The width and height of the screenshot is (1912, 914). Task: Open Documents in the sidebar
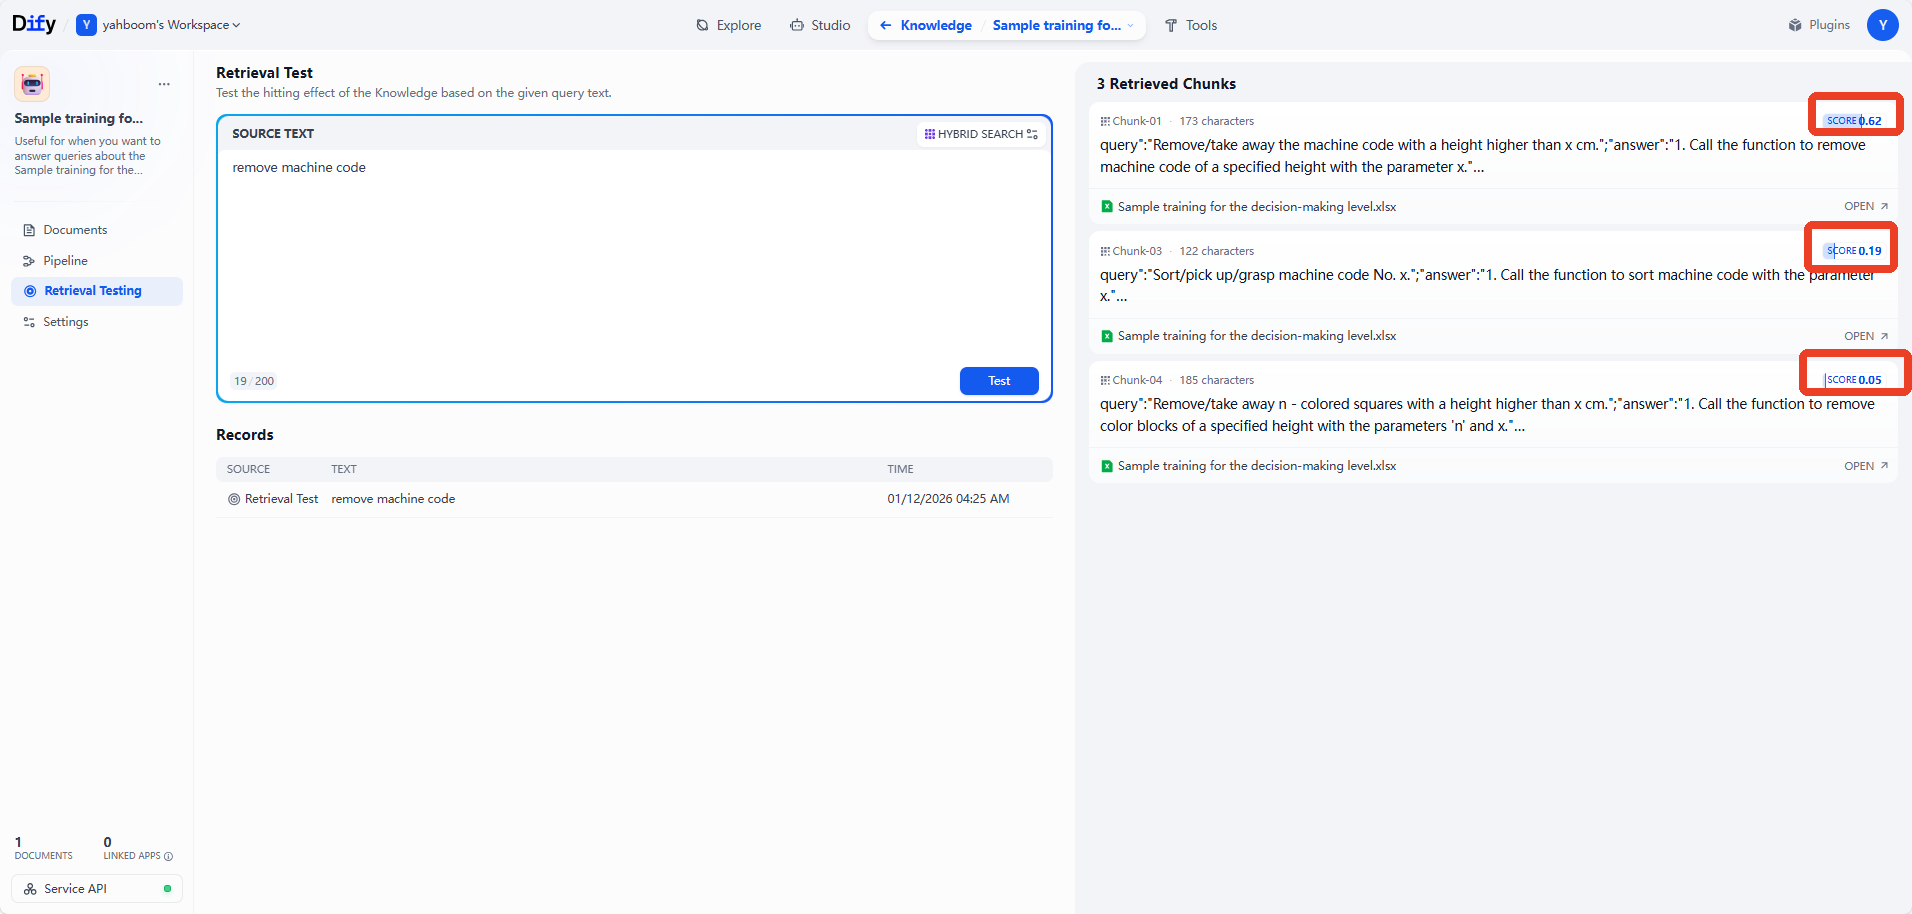97,230
